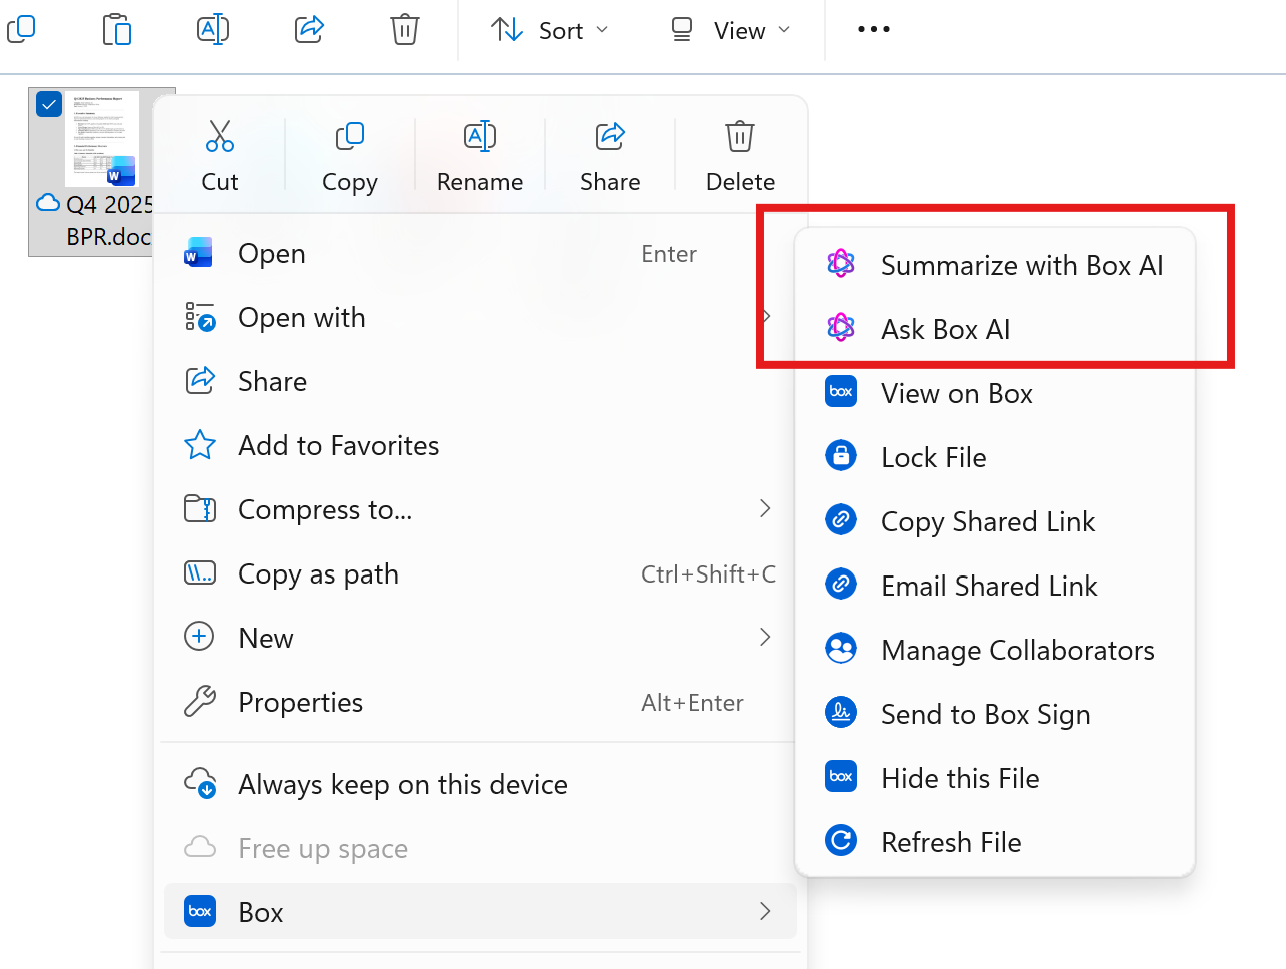Choose Ask Box AI option

pos(945,329)
